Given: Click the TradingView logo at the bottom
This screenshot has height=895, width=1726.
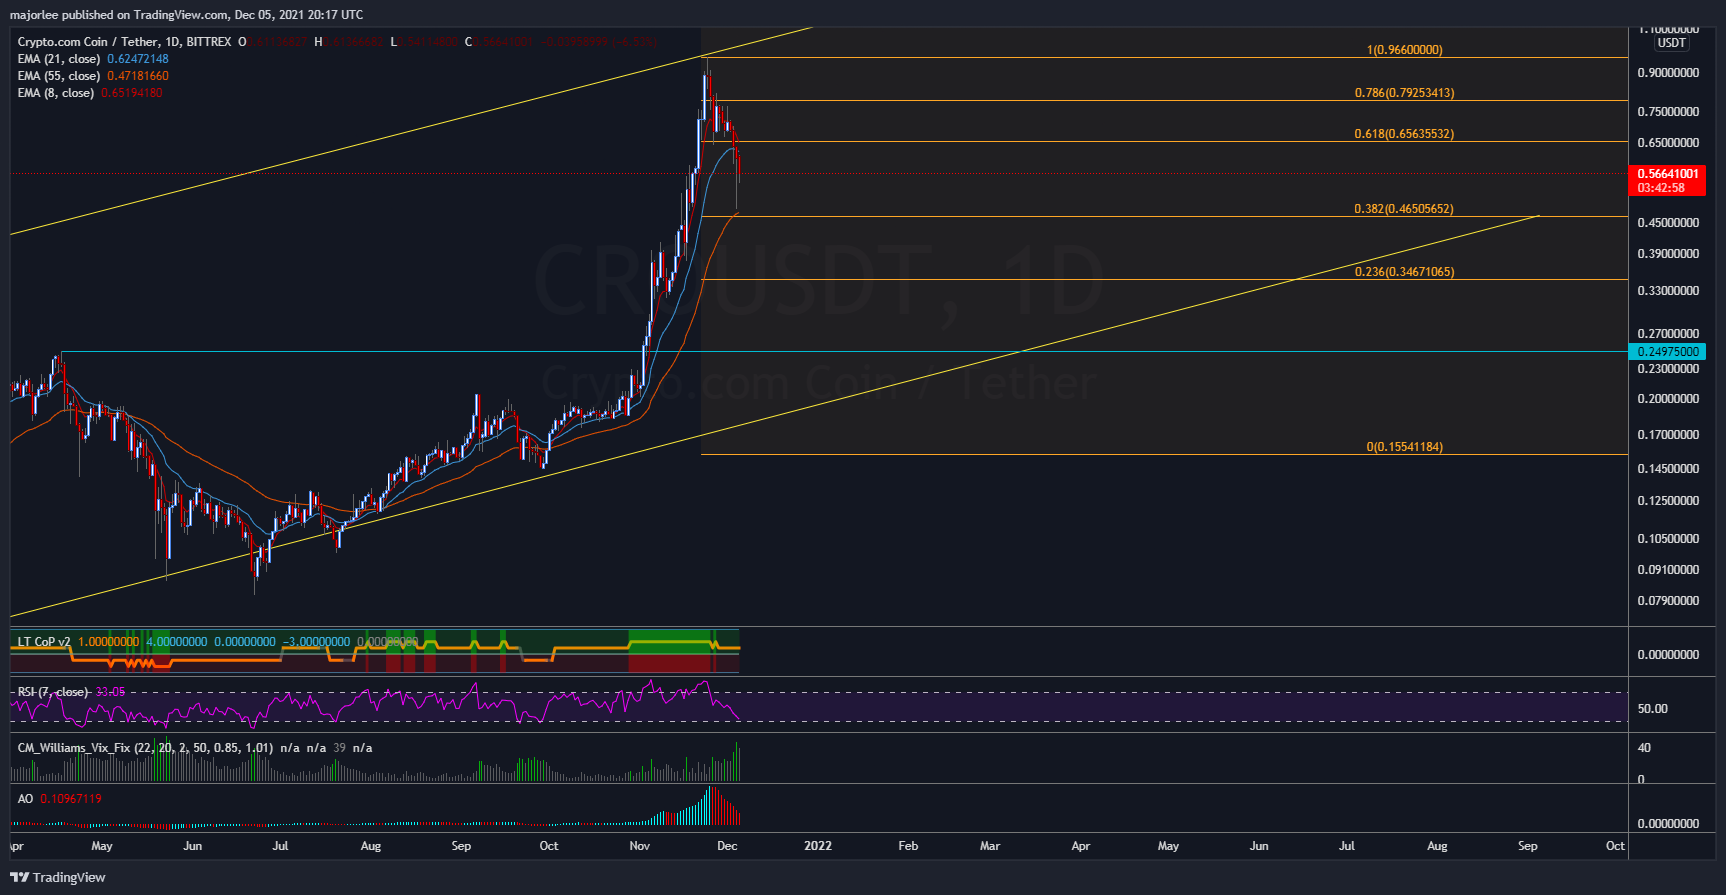Looking at the screenshot, I should (x=58, y=877).
